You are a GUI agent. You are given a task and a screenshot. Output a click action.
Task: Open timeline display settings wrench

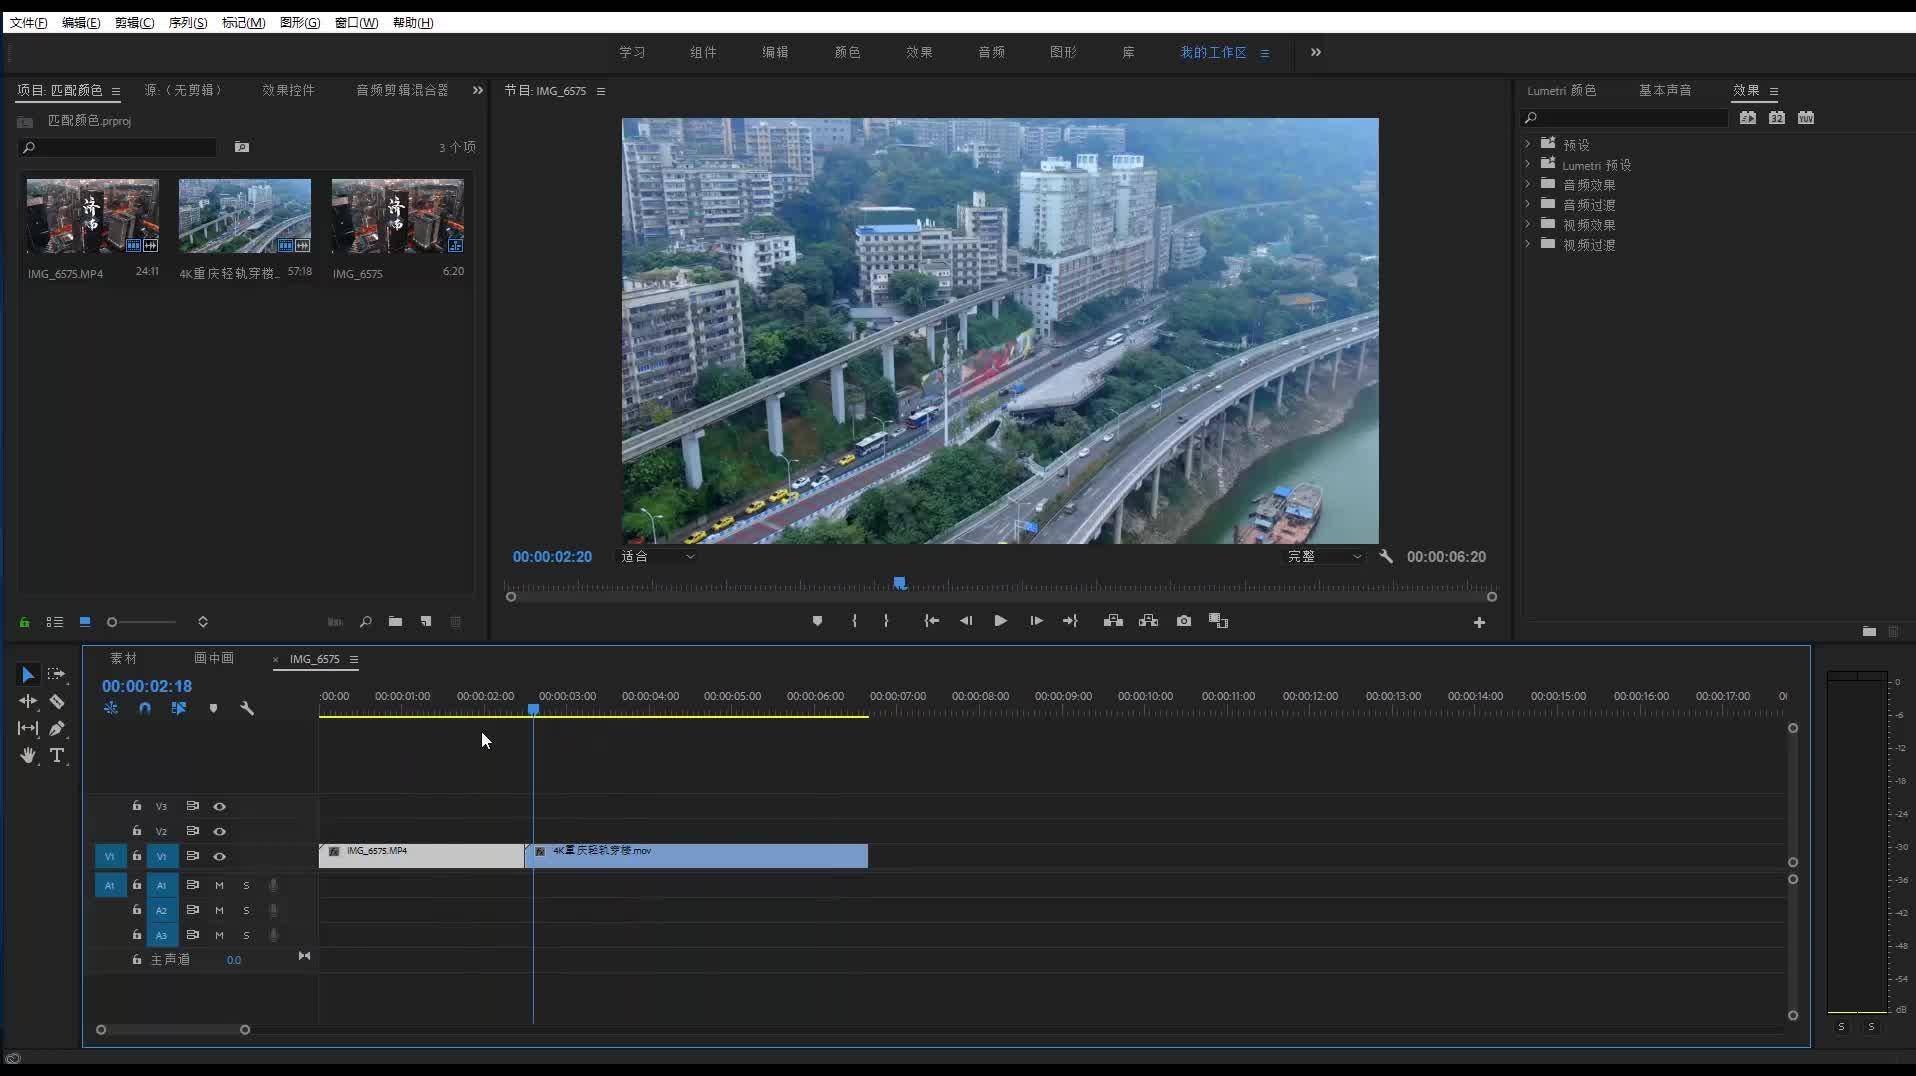(247, 708)
